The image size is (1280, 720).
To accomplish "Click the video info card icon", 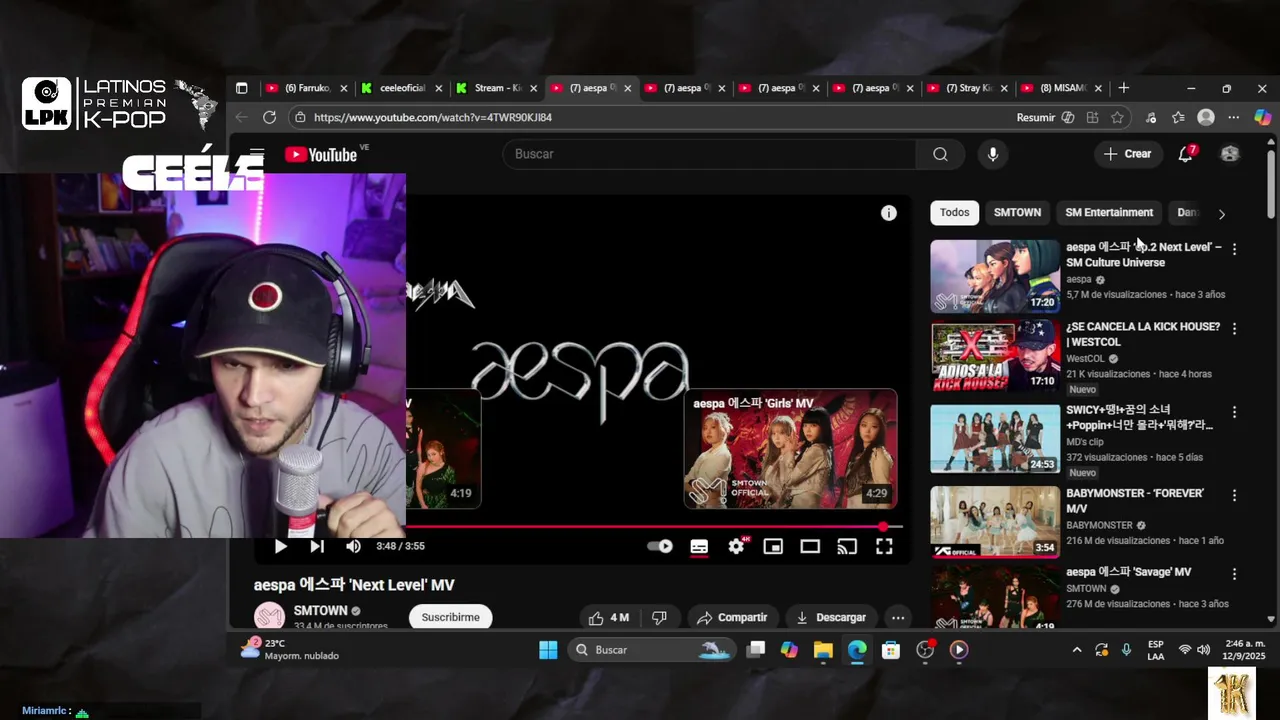I will point(889,213).
